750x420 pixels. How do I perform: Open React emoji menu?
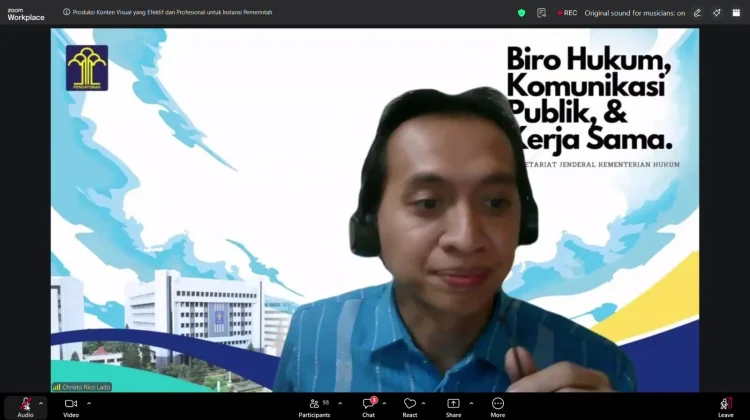[409, 407]
